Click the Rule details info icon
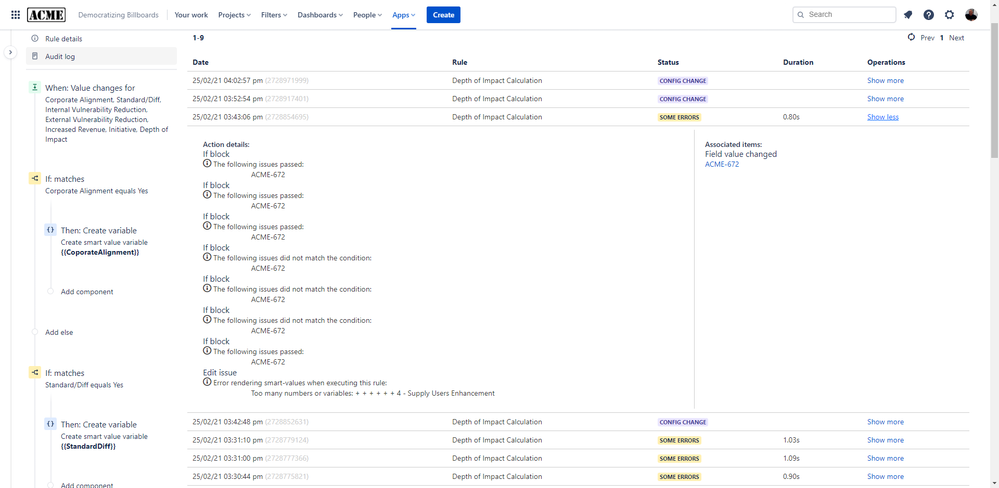 [35, 39]
